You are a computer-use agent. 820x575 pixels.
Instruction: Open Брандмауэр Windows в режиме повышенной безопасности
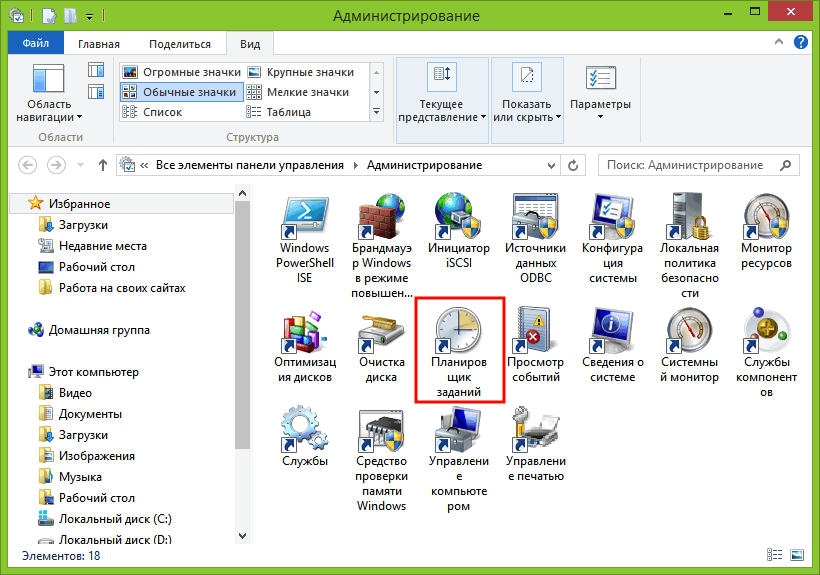point(381,246)
